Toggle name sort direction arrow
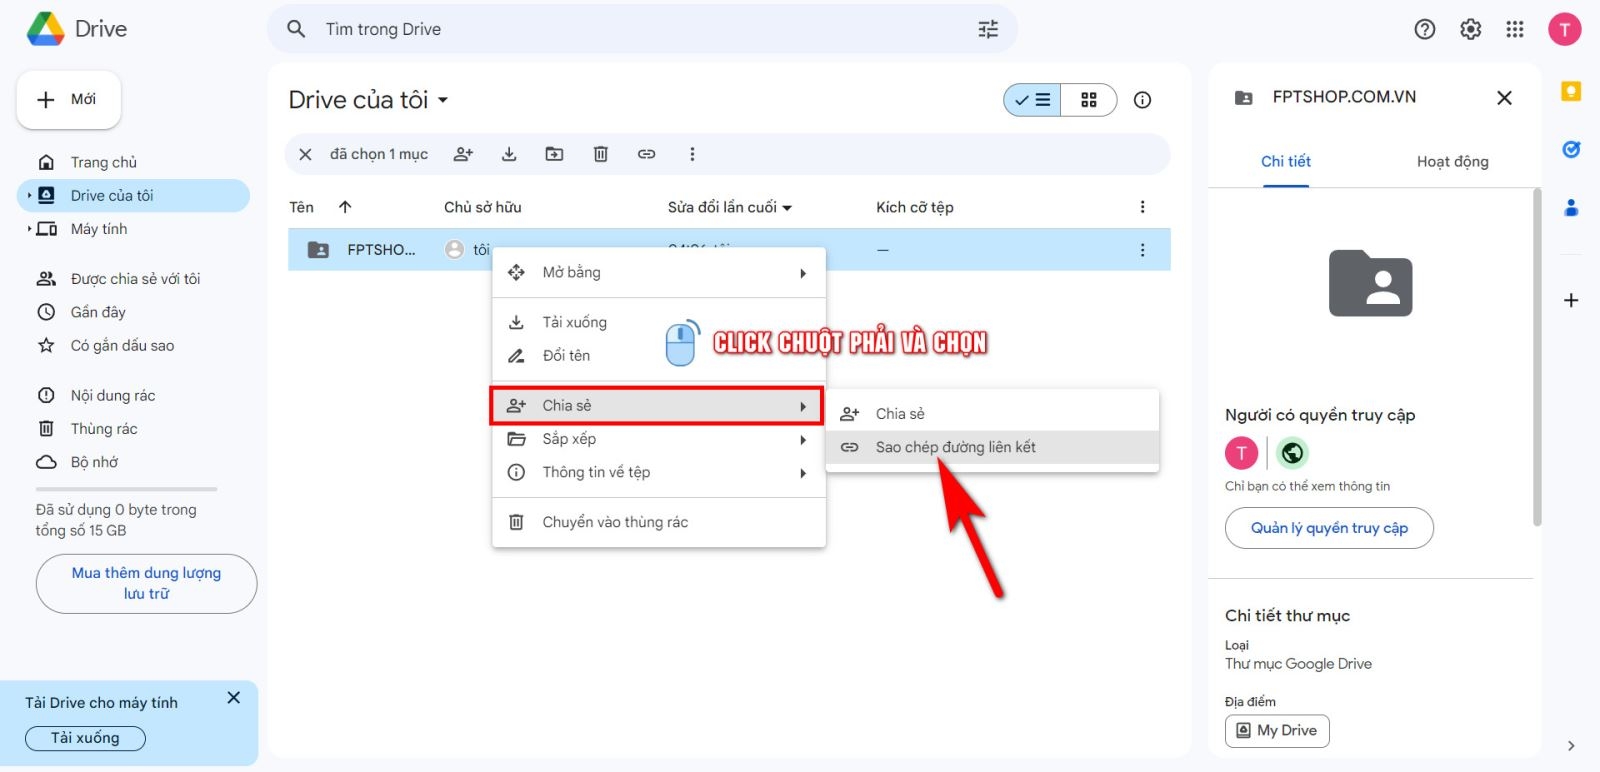Viewport: 1600px width, 772px height. (x=345, y=207)
